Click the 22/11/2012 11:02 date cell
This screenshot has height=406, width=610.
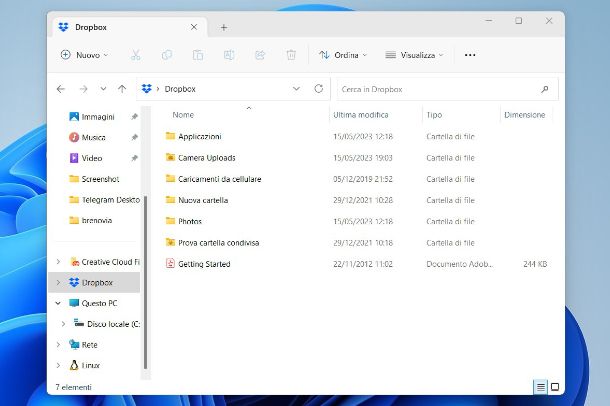(x=363, y=264)
